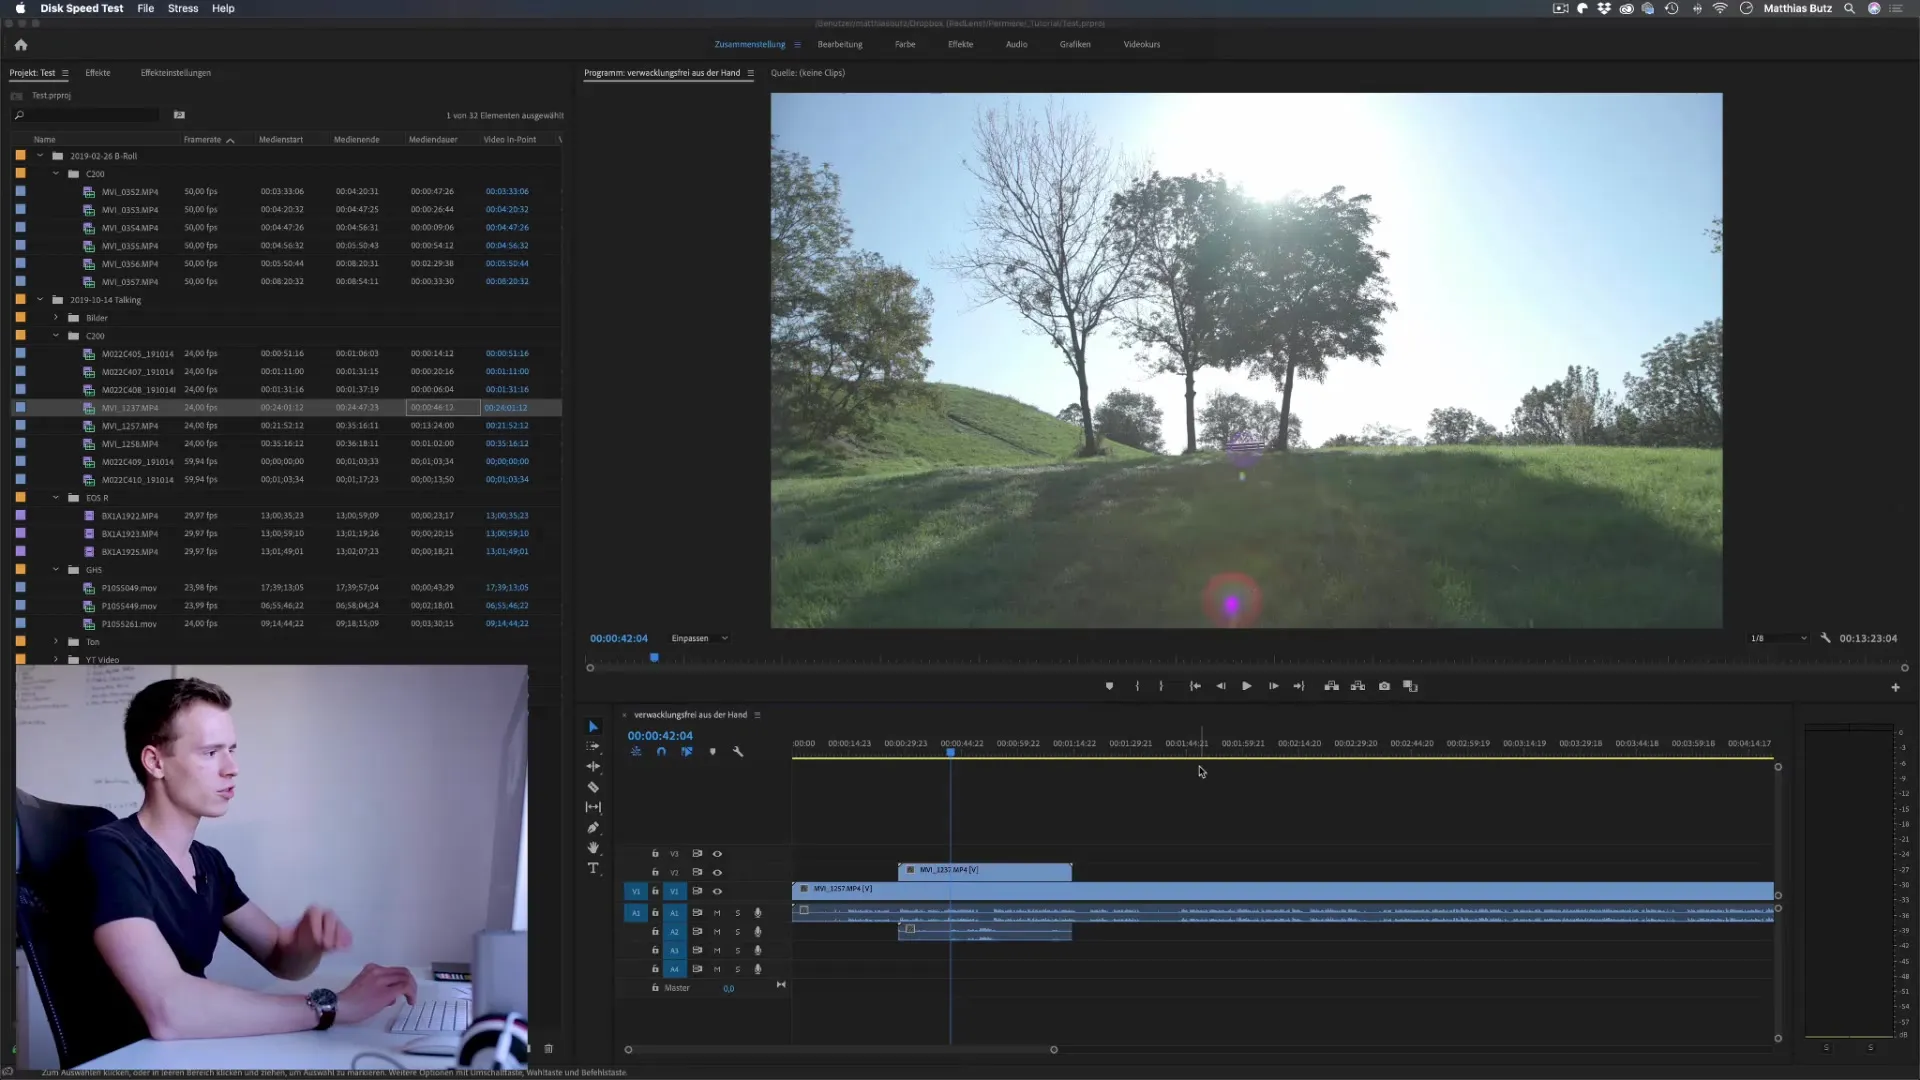Select the Hand tool
Screen dimensions: 1920x1080
click(593, 848)
